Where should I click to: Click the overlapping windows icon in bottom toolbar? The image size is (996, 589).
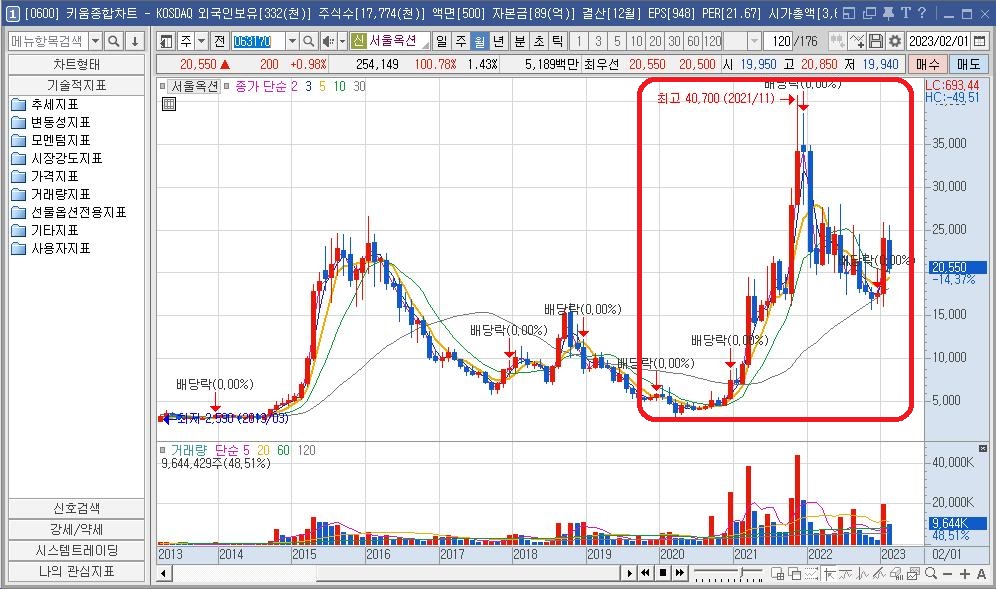click(x=794, y=573)
